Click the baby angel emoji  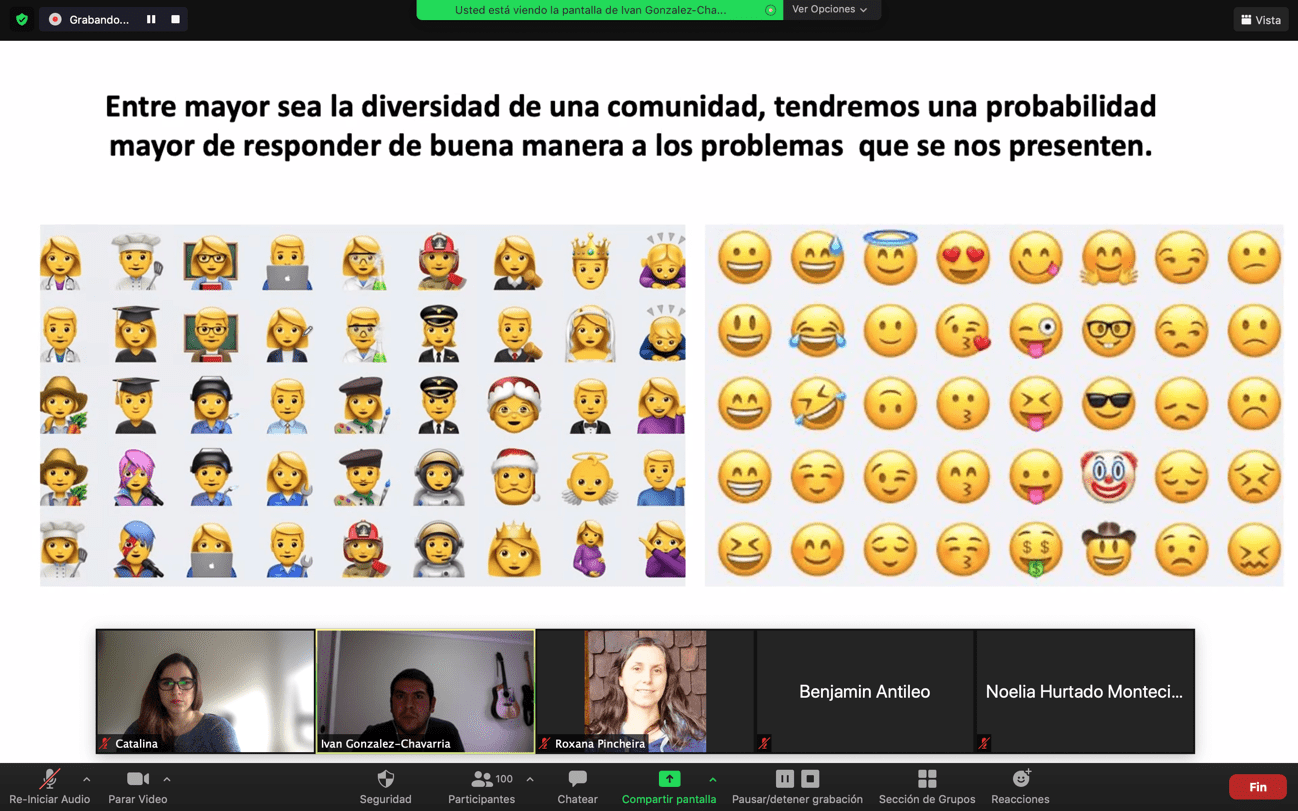tap(589, 477)
